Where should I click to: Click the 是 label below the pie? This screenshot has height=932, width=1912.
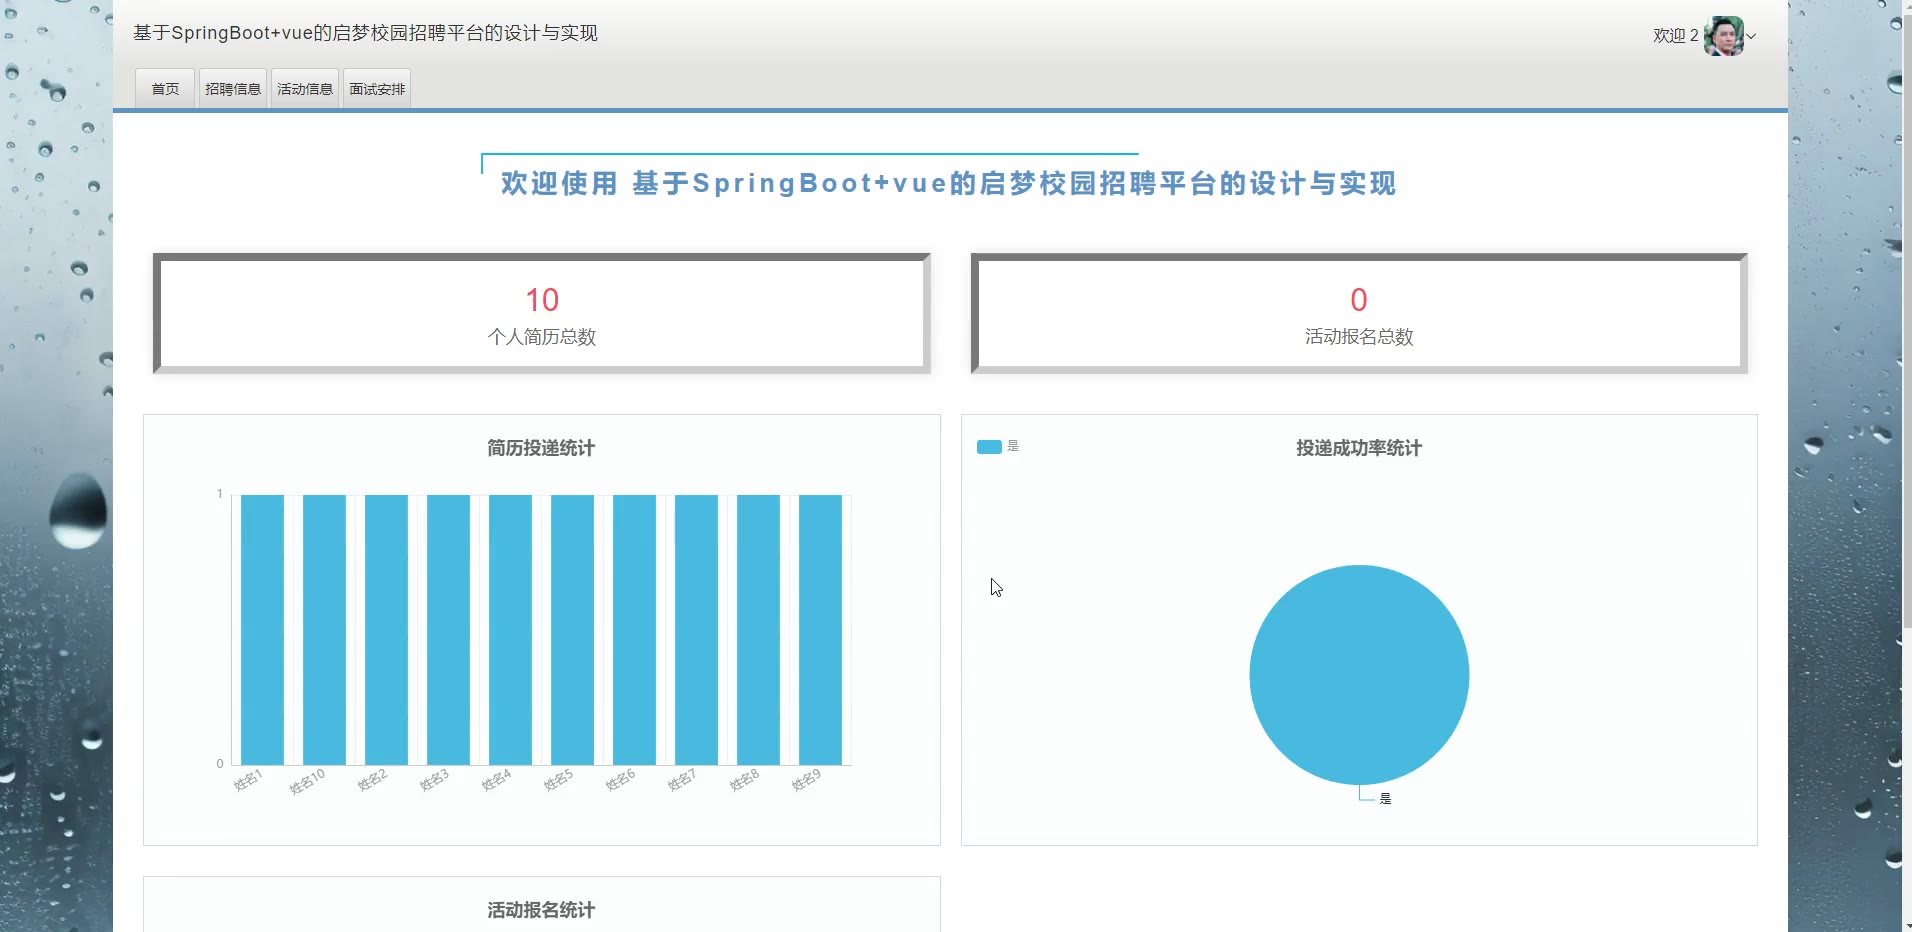click(x=1385, y=799)
